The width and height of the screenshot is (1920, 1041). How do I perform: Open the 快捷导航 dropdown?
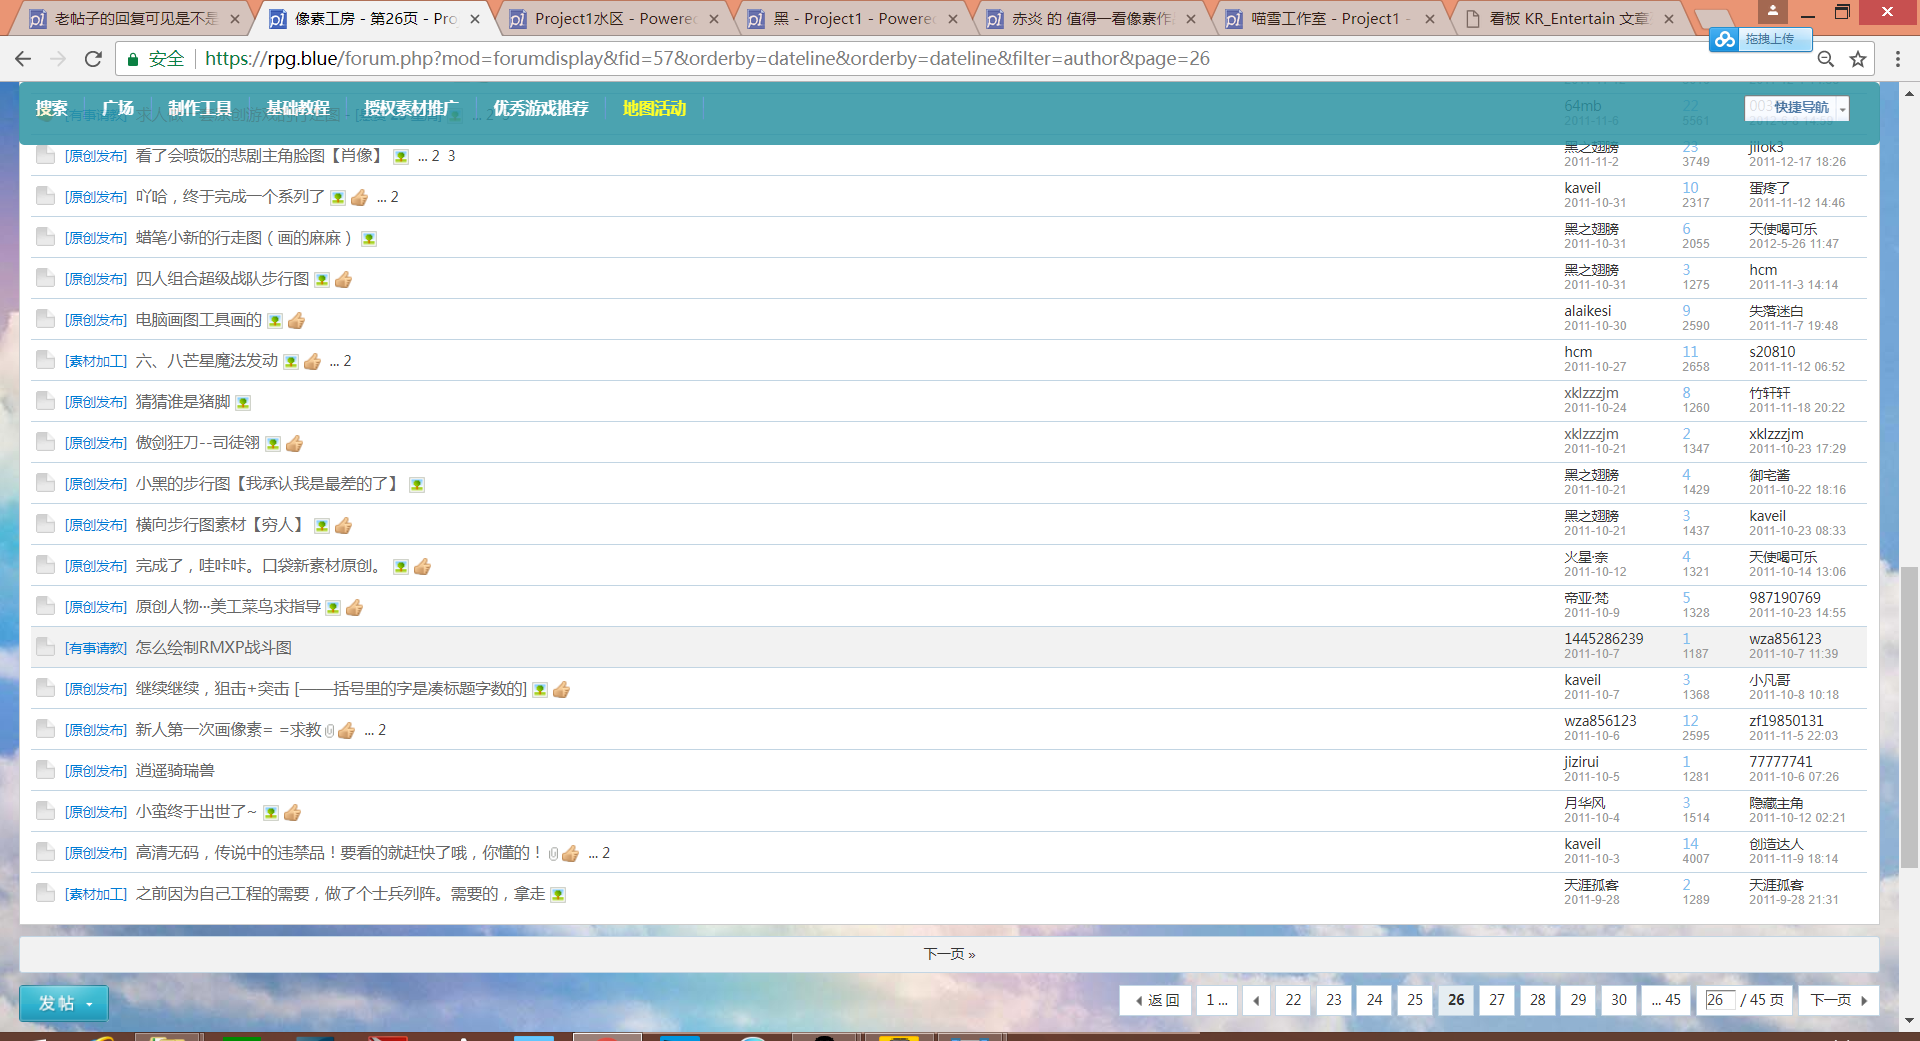[1797, 108]
